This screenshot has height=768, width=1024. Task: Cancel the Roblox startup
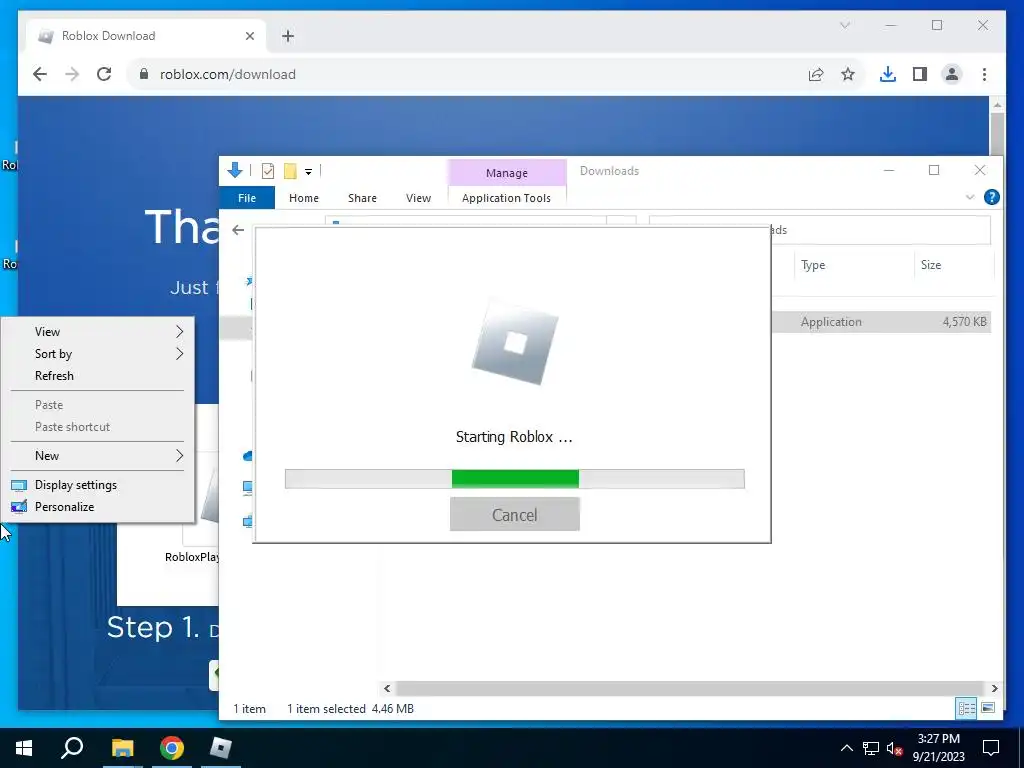coord(515,515)
